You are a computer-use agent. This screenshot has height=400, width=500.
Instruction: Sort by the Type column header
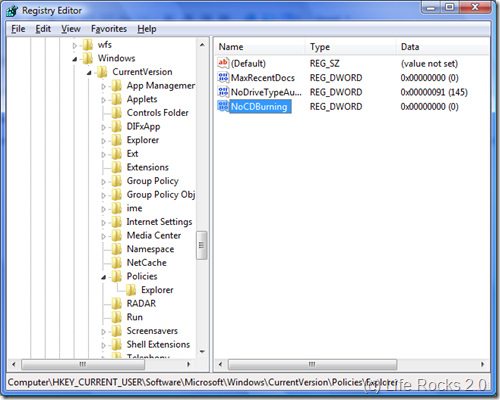click(x=351, y=47)
